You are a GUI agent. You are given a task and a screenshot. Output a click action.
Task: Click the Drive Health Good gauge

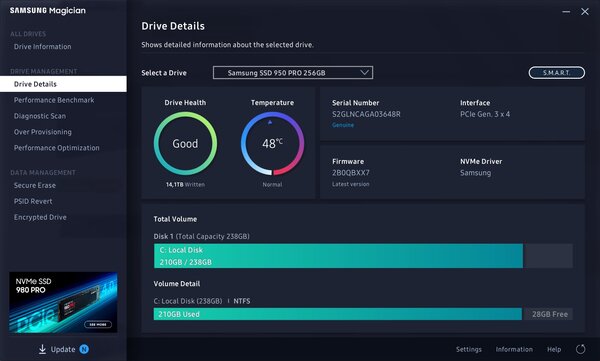(x=185, y=144)
